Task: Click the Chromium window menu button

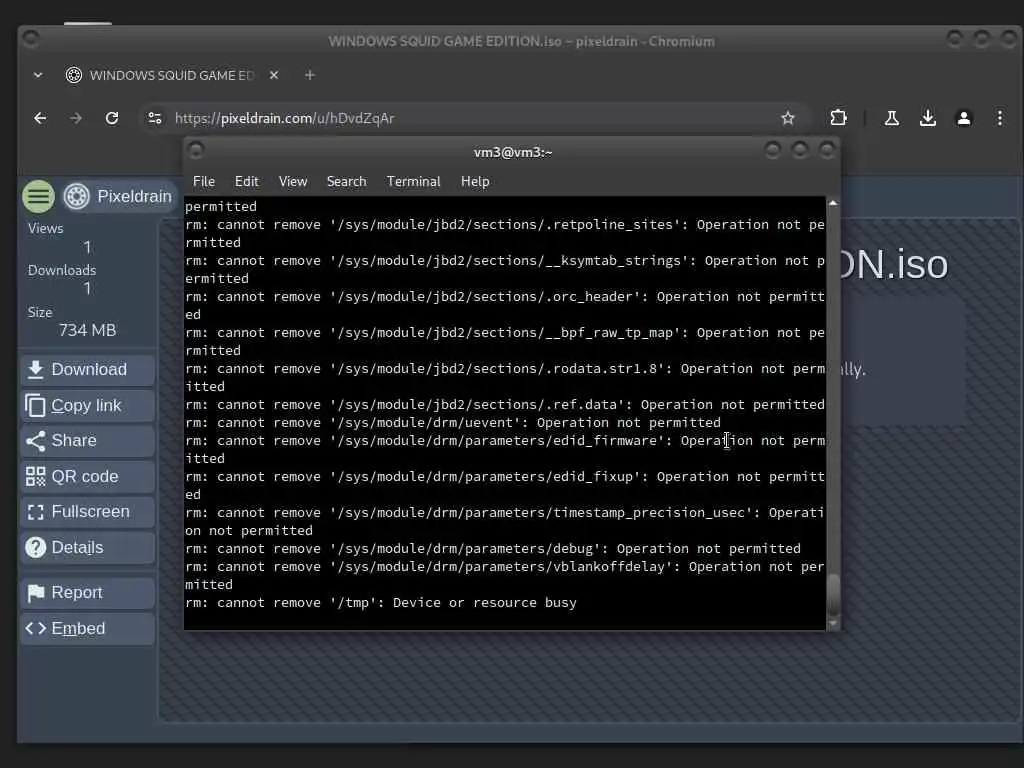Action: point(31,39)
